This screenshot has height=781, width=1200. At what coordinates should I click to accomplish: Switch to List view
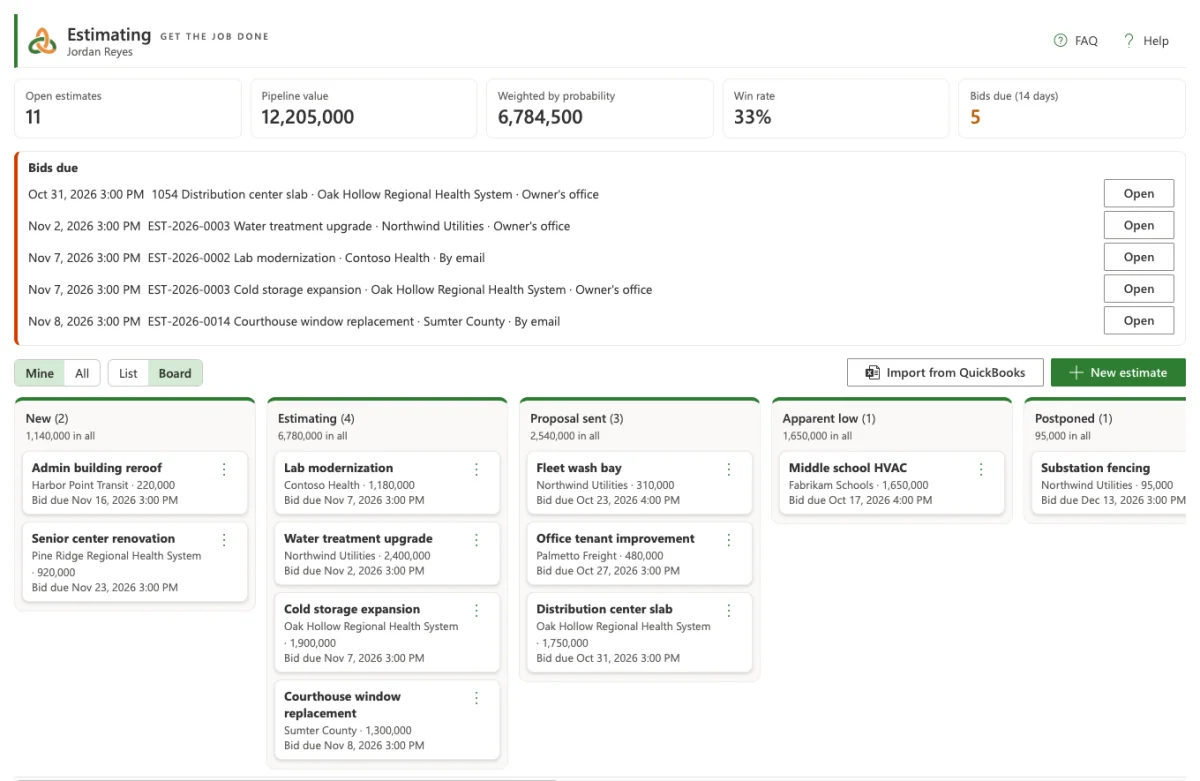tap(128, 373)
